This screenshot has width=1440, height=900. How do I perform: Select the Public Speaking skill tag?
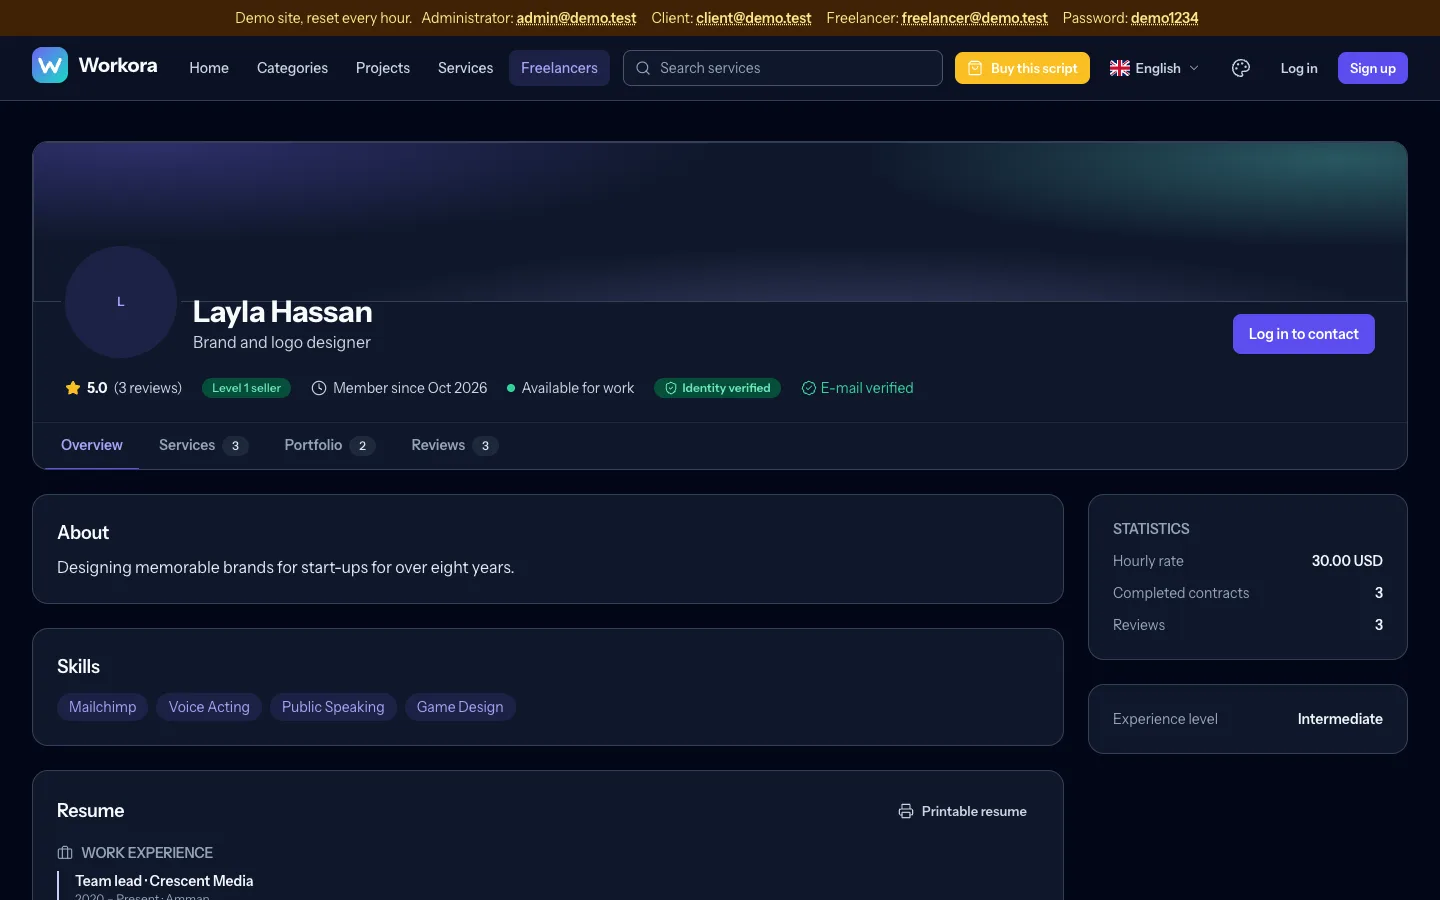point(333,707)
